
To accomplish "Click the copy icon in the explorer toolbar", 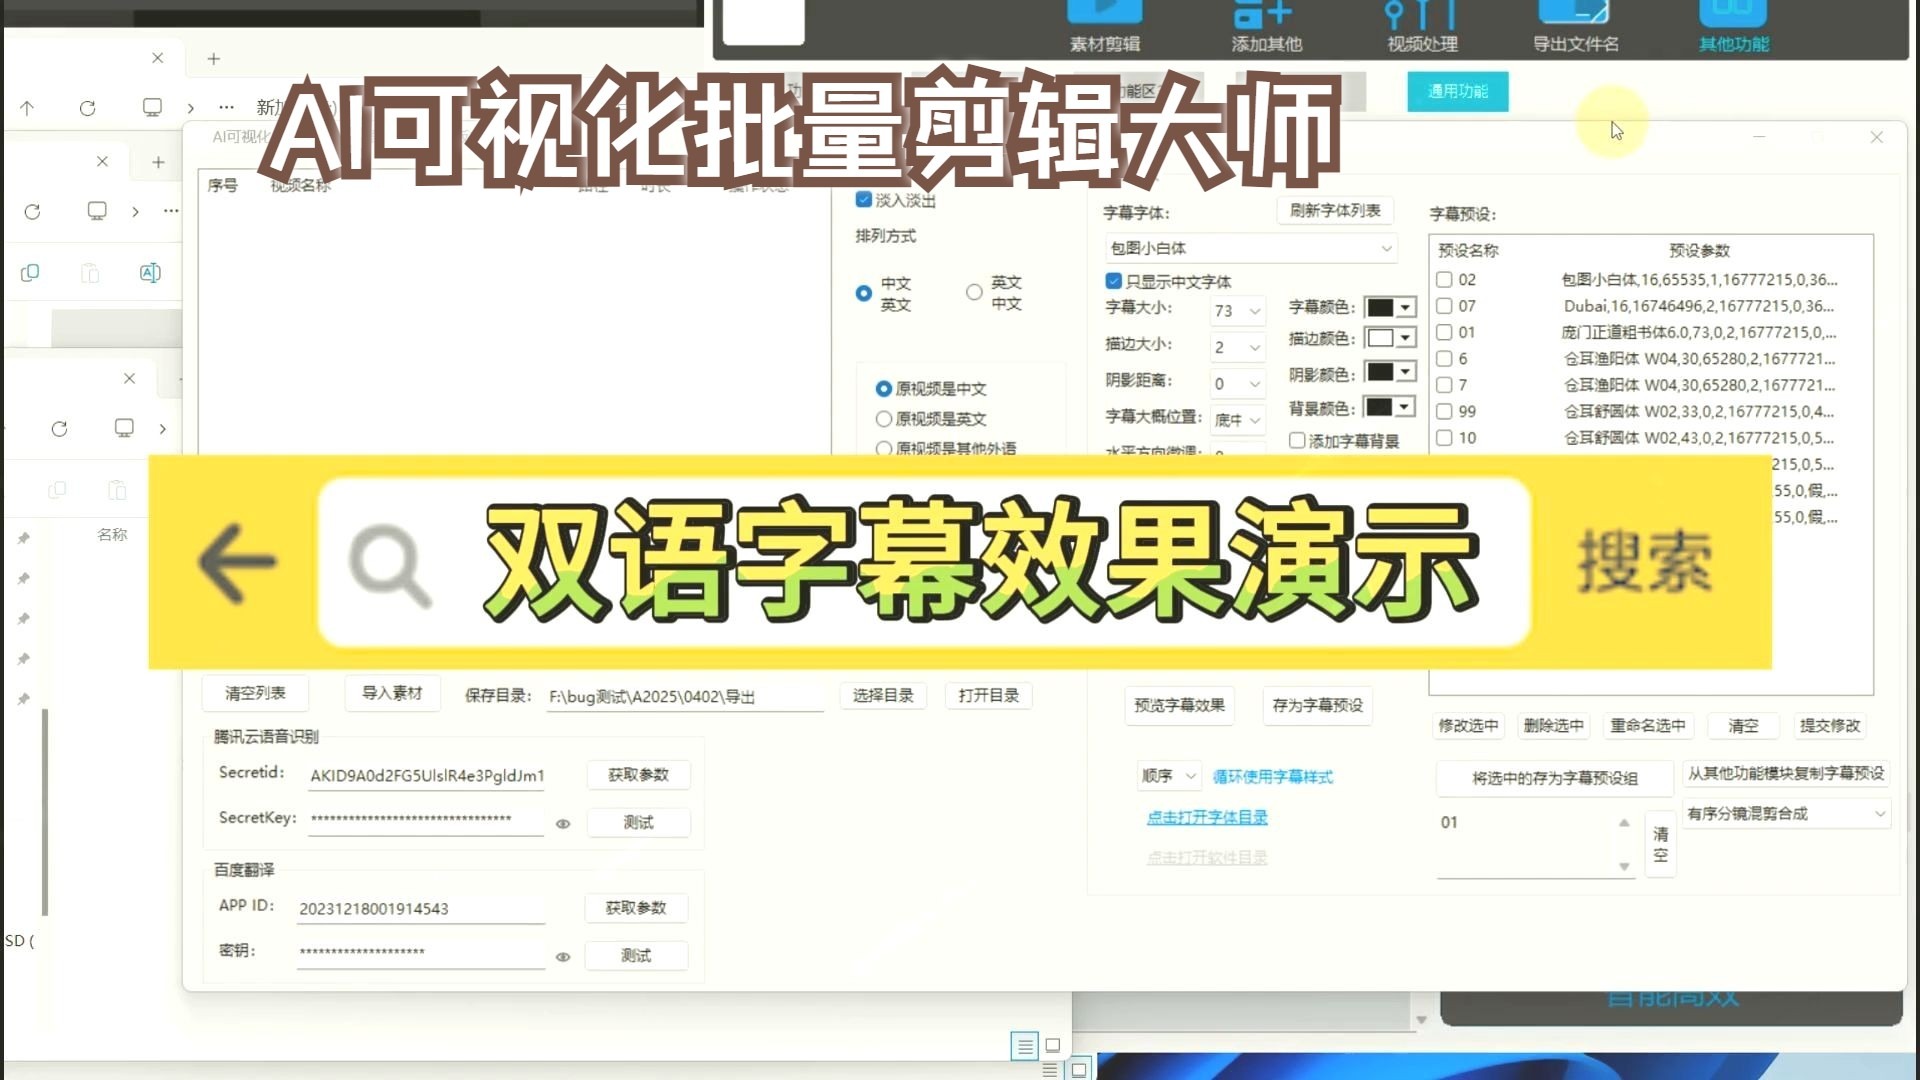I will [31, 273].
